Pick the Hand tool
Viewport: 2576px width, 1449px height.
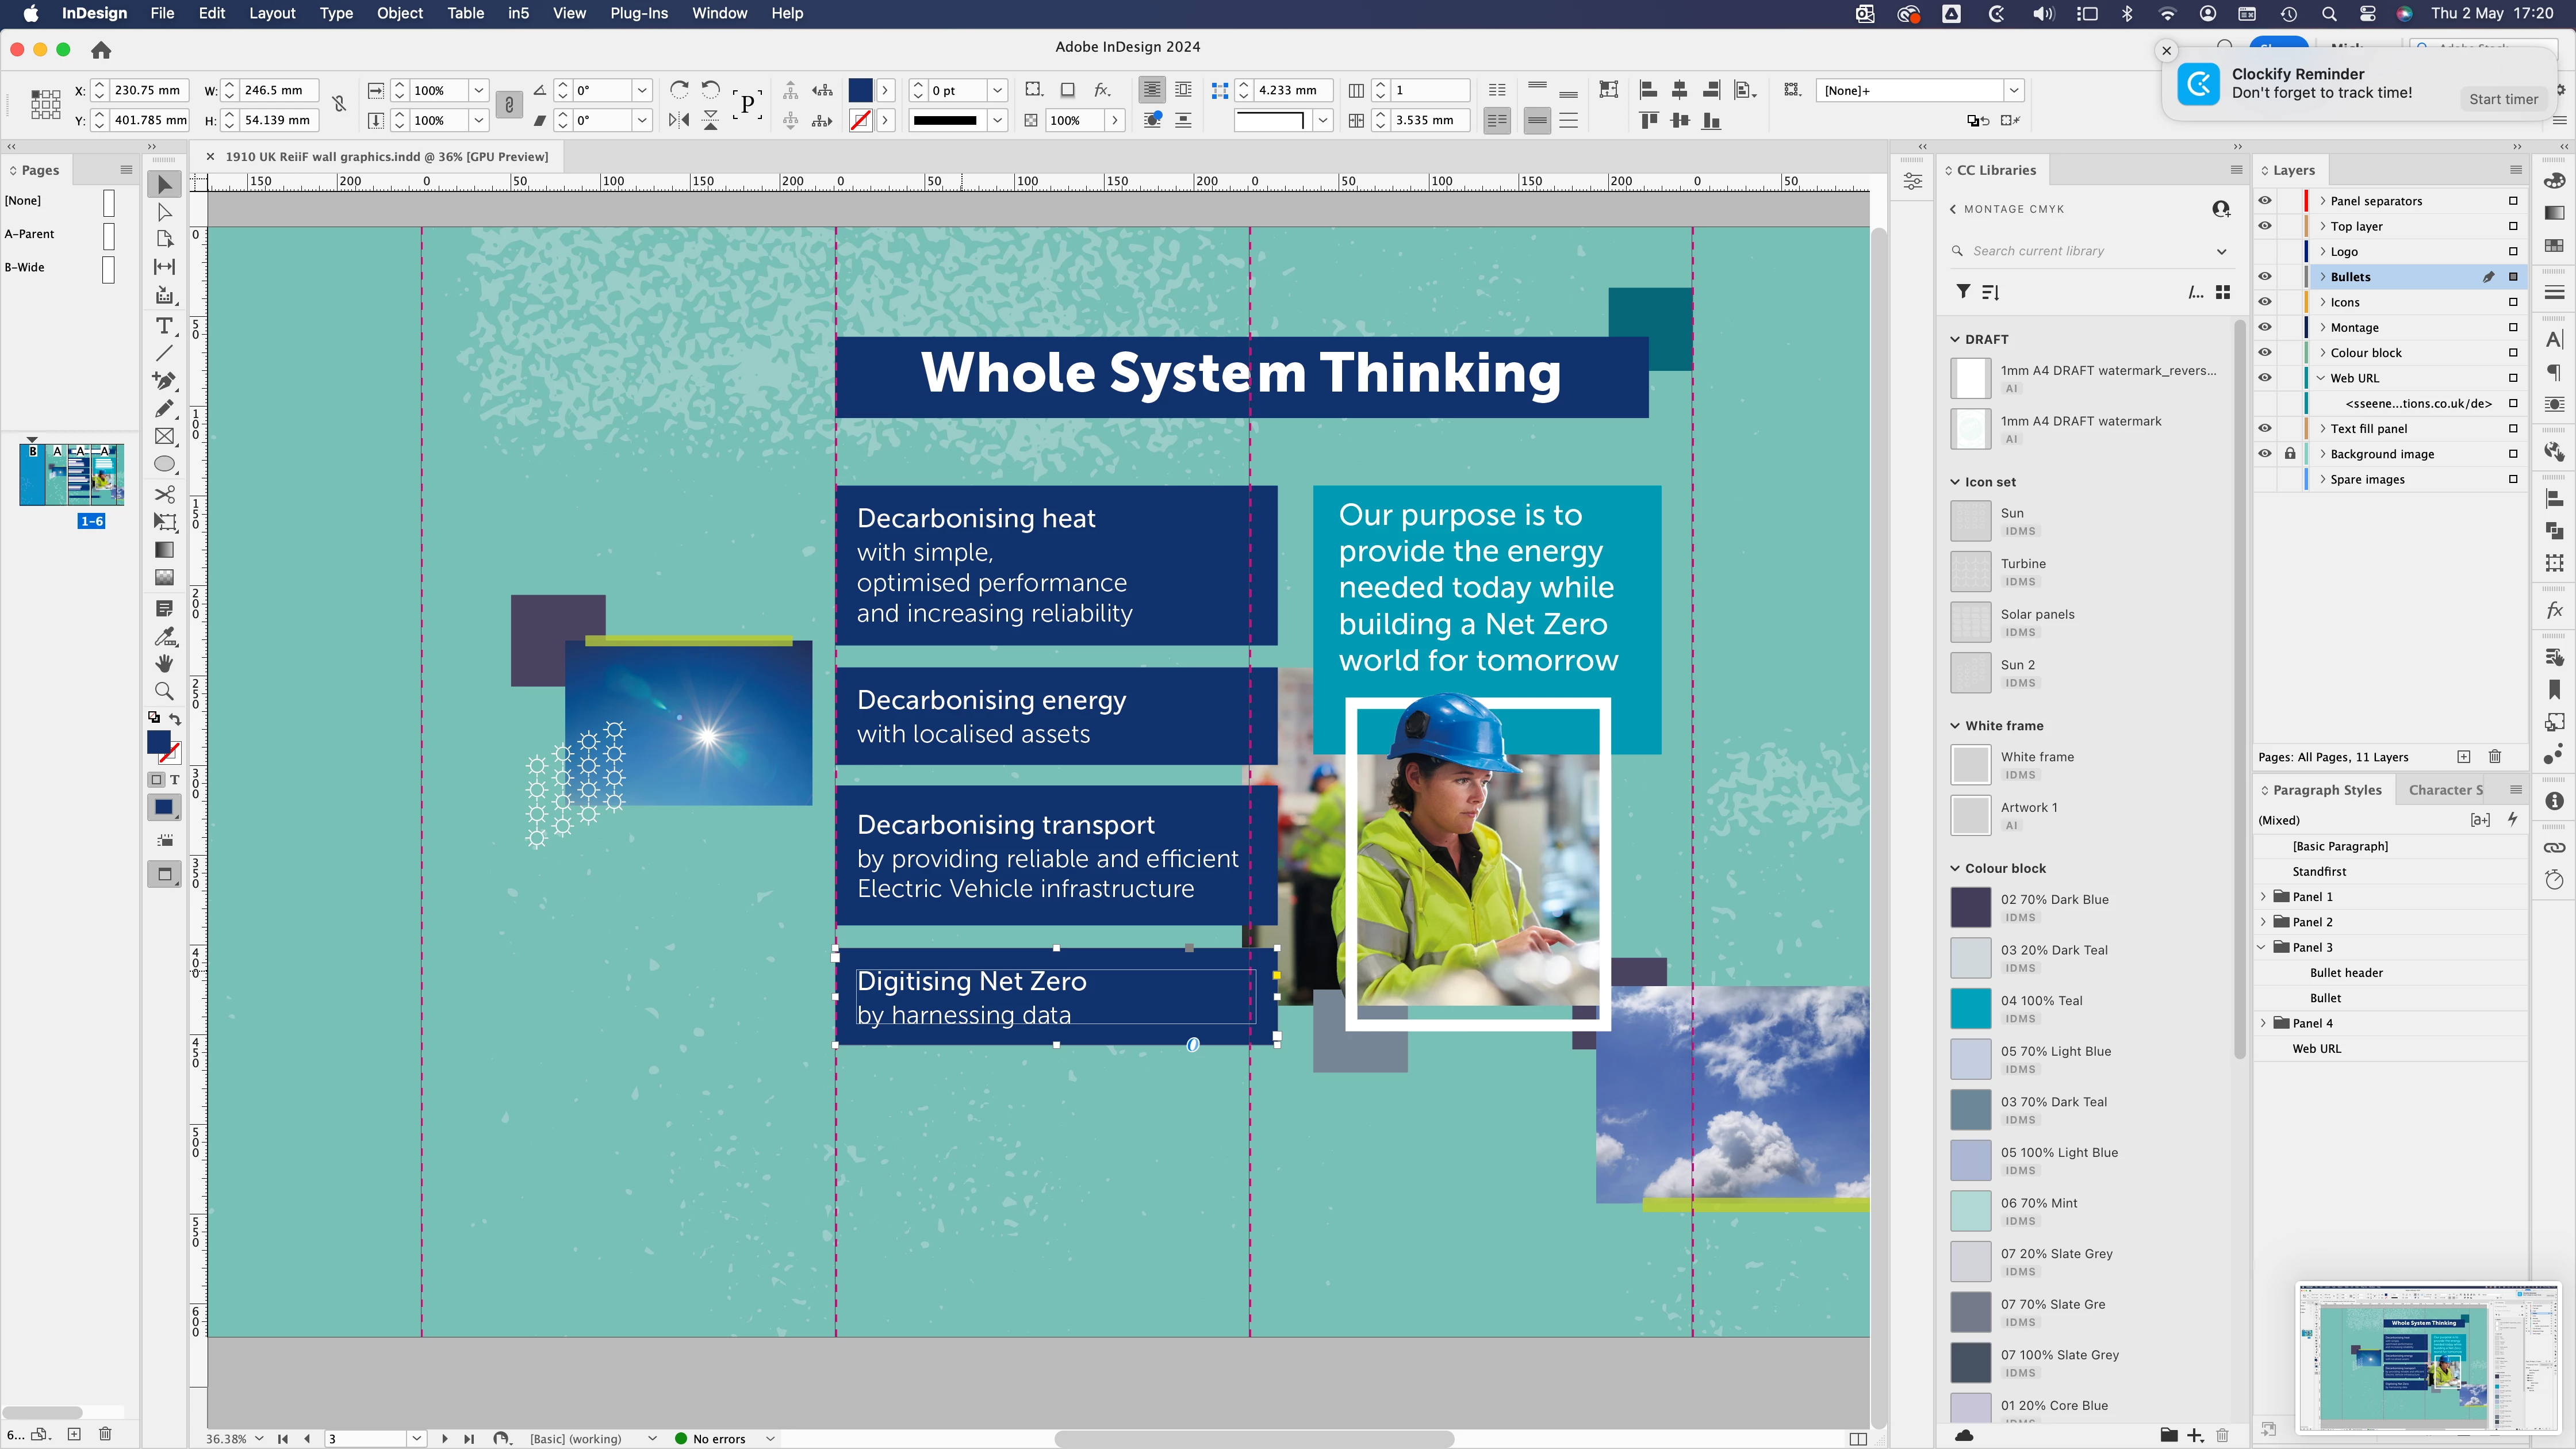(x=164, y=663)
